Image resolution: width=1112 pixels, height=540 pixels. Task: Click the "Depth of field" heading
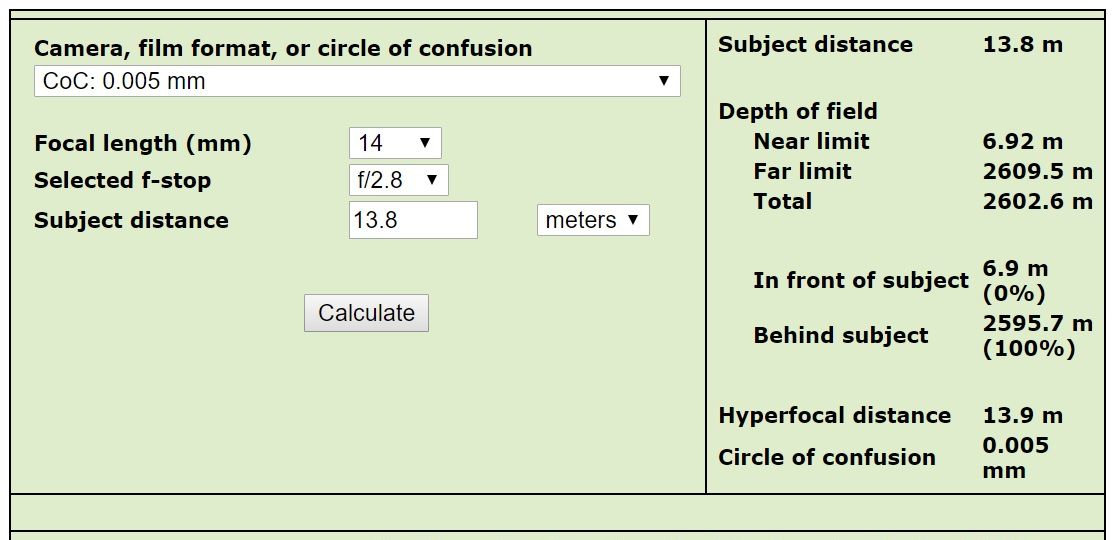pos(798,111)
